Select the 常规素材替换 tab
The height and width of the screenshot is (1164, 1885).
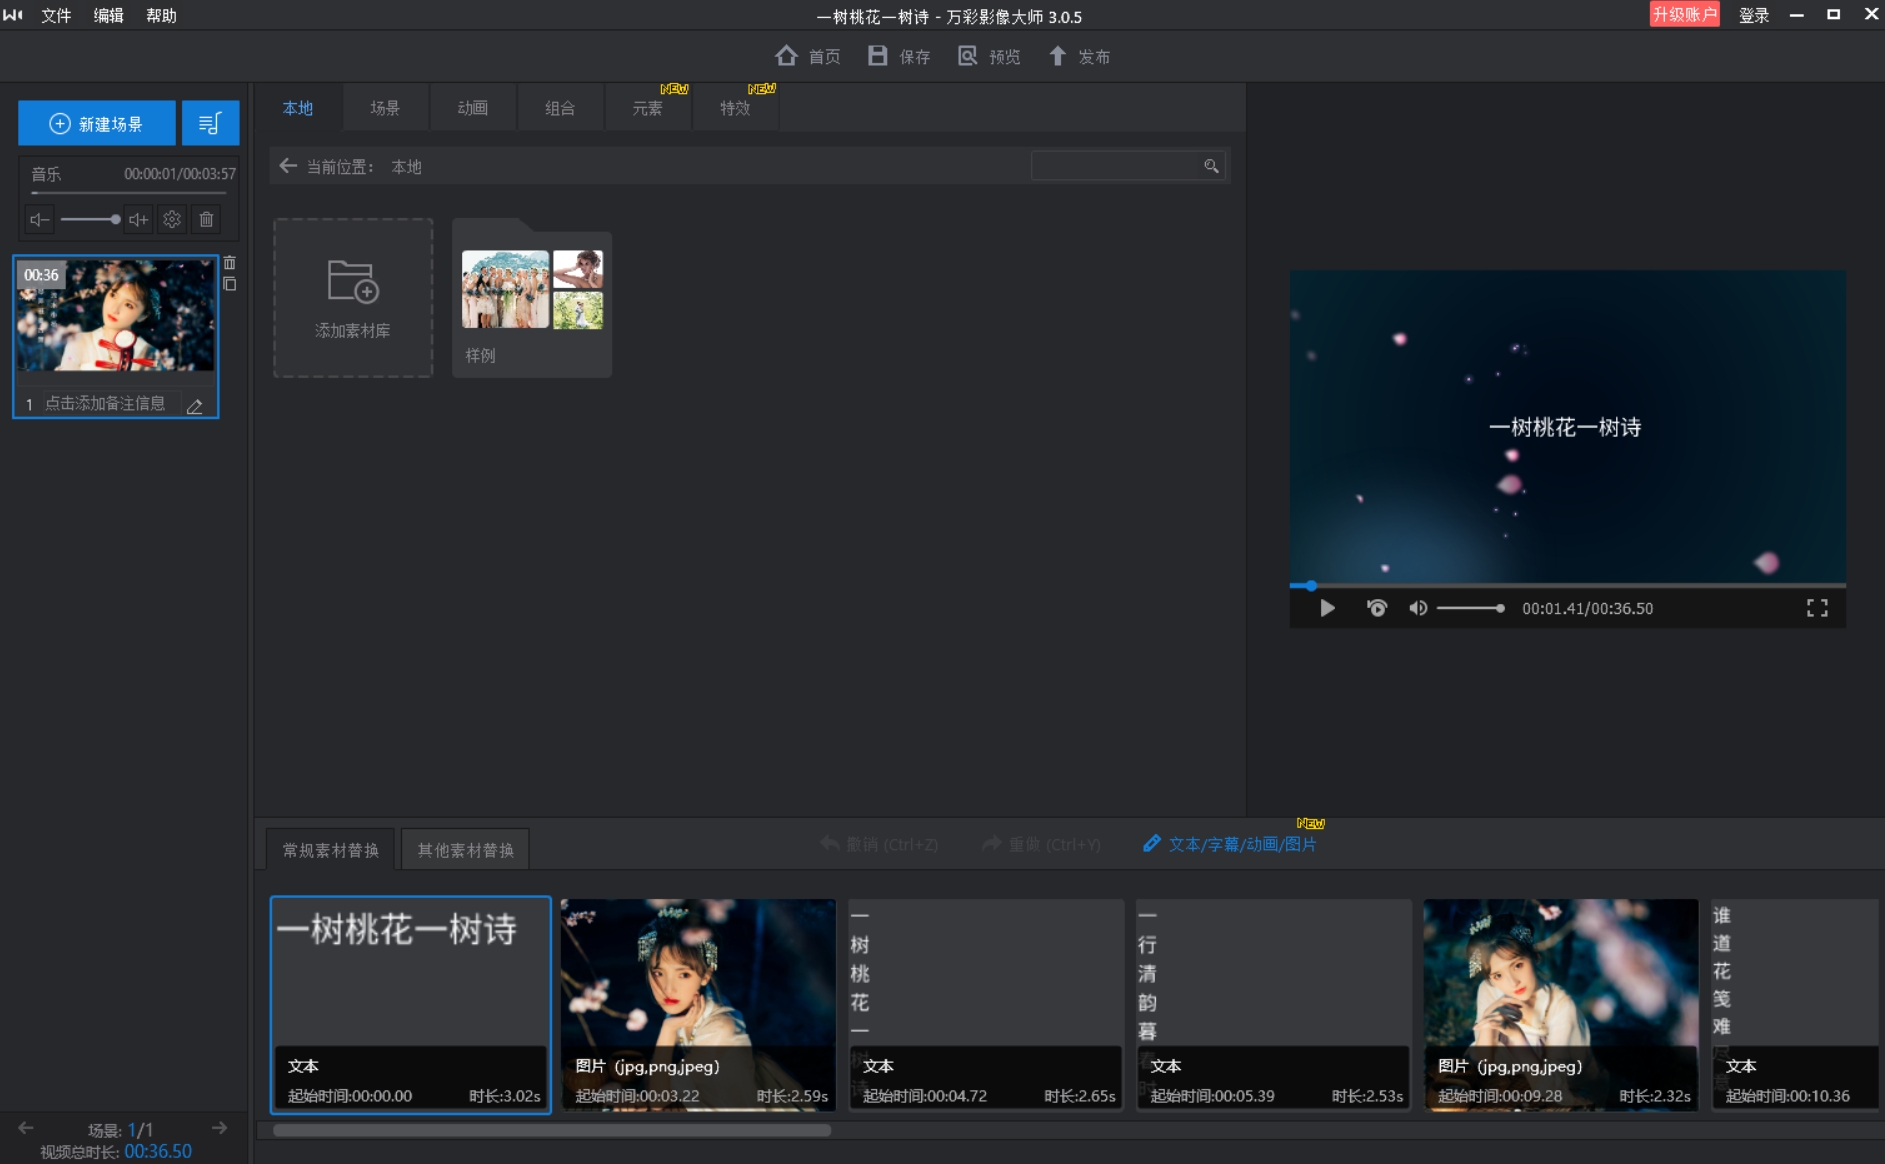click(x=331, y=850)
